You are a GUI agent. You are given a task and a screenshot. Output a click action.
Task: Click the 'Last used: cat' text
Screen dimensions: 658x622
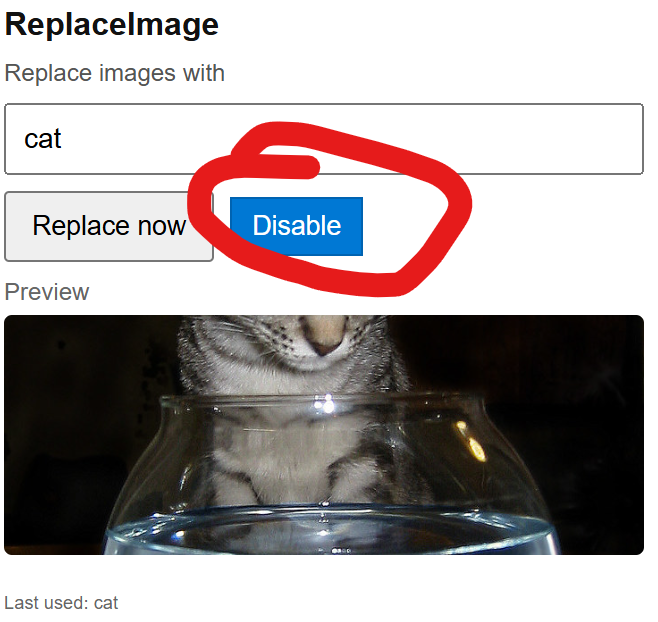(x=61, y=603)
